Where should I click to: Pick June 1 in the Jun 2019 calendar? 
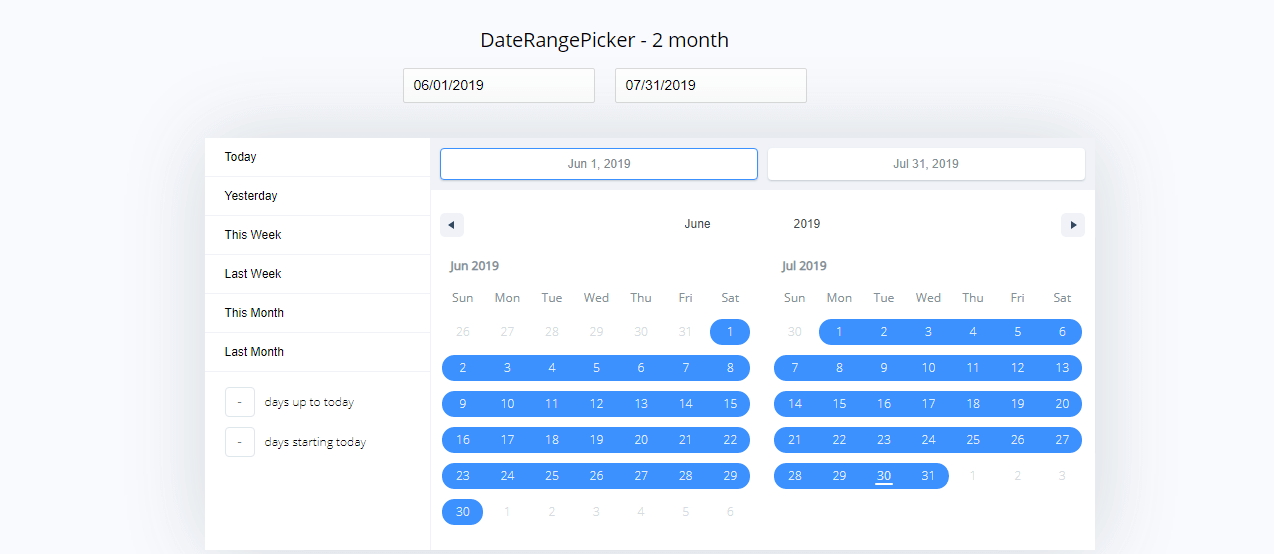click(730, 332)
